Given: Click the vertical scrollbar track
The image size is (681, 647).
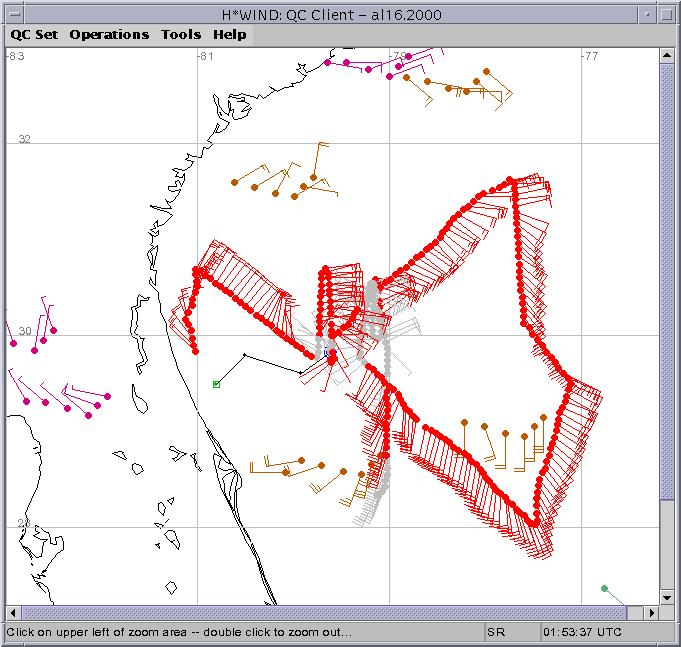Looking at the screenshot, I should 667,330.
